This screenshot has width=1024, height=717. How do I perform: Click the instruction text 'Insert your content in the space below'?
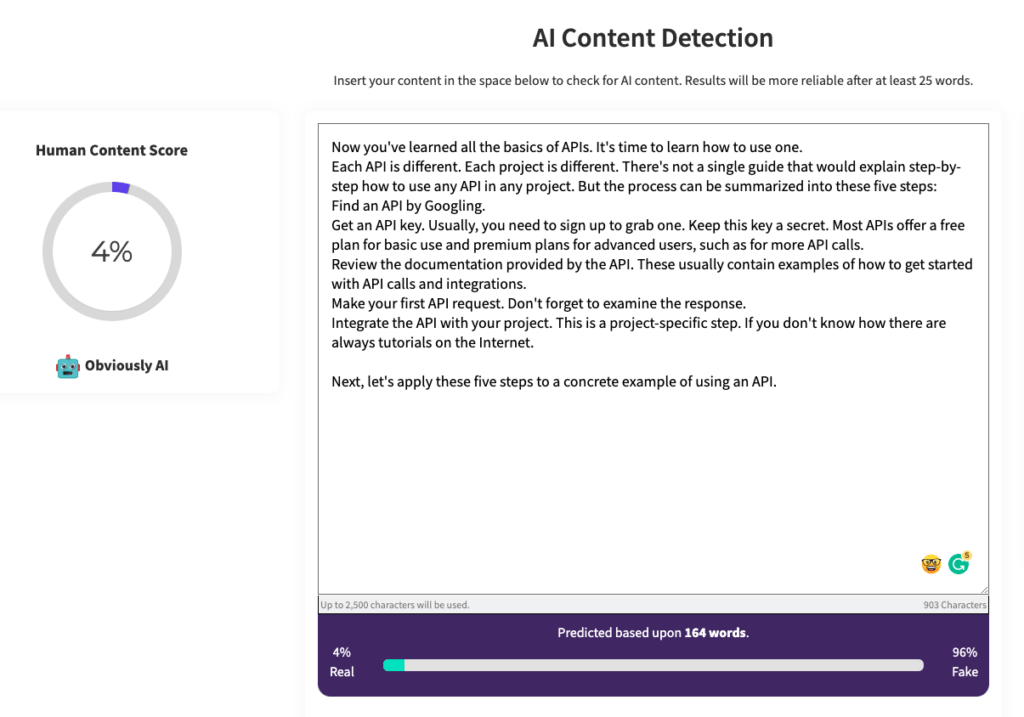tap(653, 80)
